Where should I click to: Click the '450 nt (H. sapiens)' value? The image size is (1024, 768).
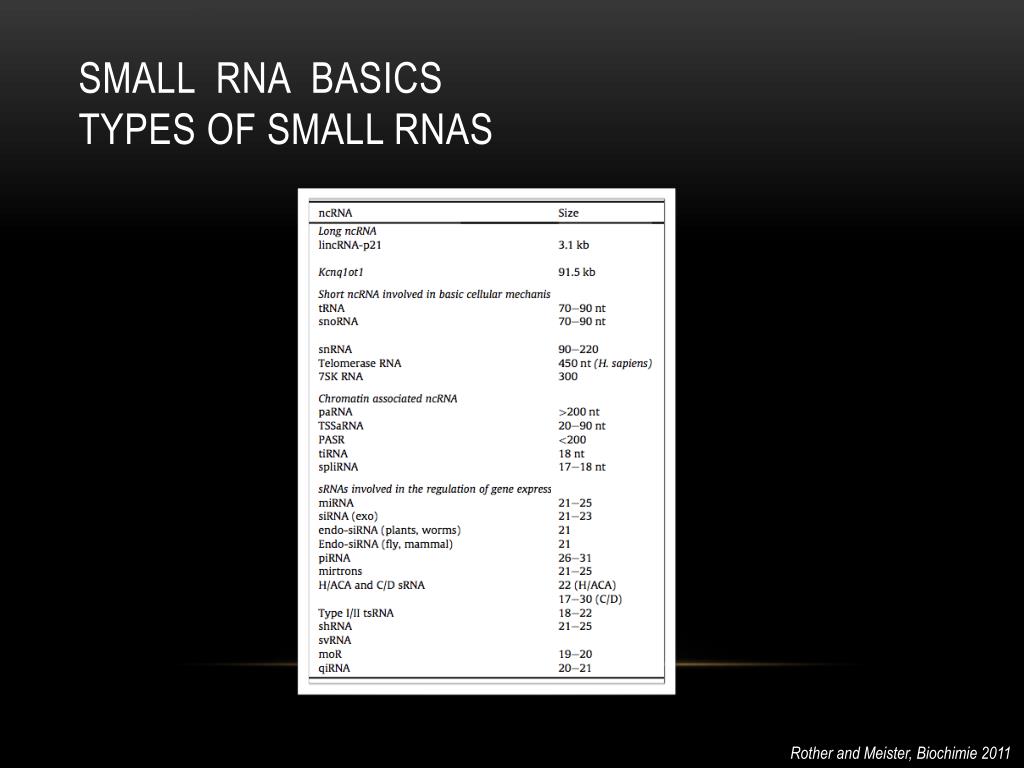pyautogui.click(x=605, y=363)
